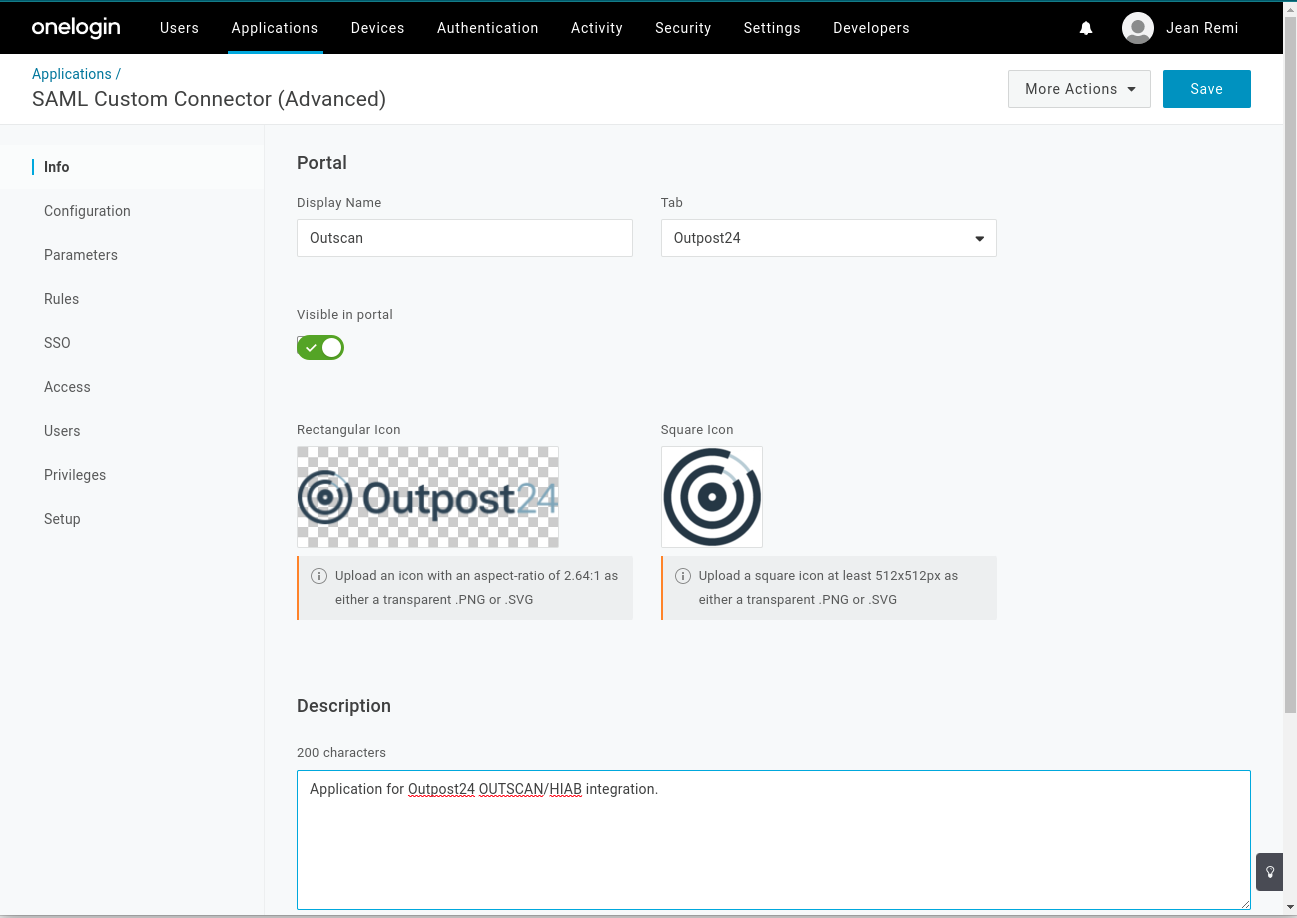Click the Outpost24 rectangular icon image
Viewport: 1297px width, 918px height.
(428, 497)
